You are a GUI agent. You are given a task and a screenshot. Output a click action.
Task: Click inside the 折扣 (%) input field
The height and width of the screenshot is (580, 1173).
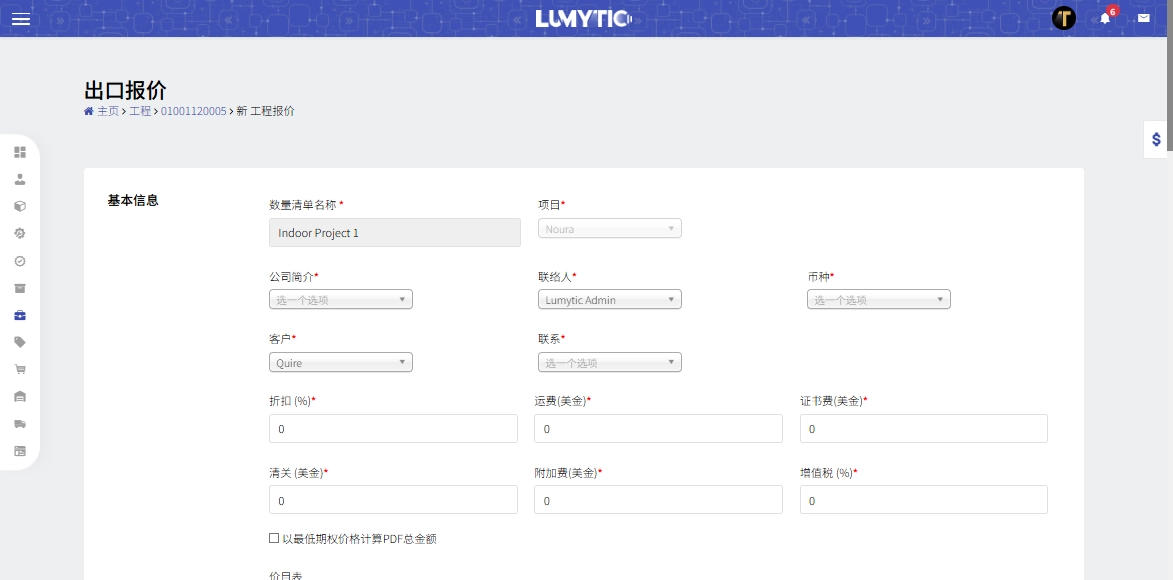tap(392, 428)
